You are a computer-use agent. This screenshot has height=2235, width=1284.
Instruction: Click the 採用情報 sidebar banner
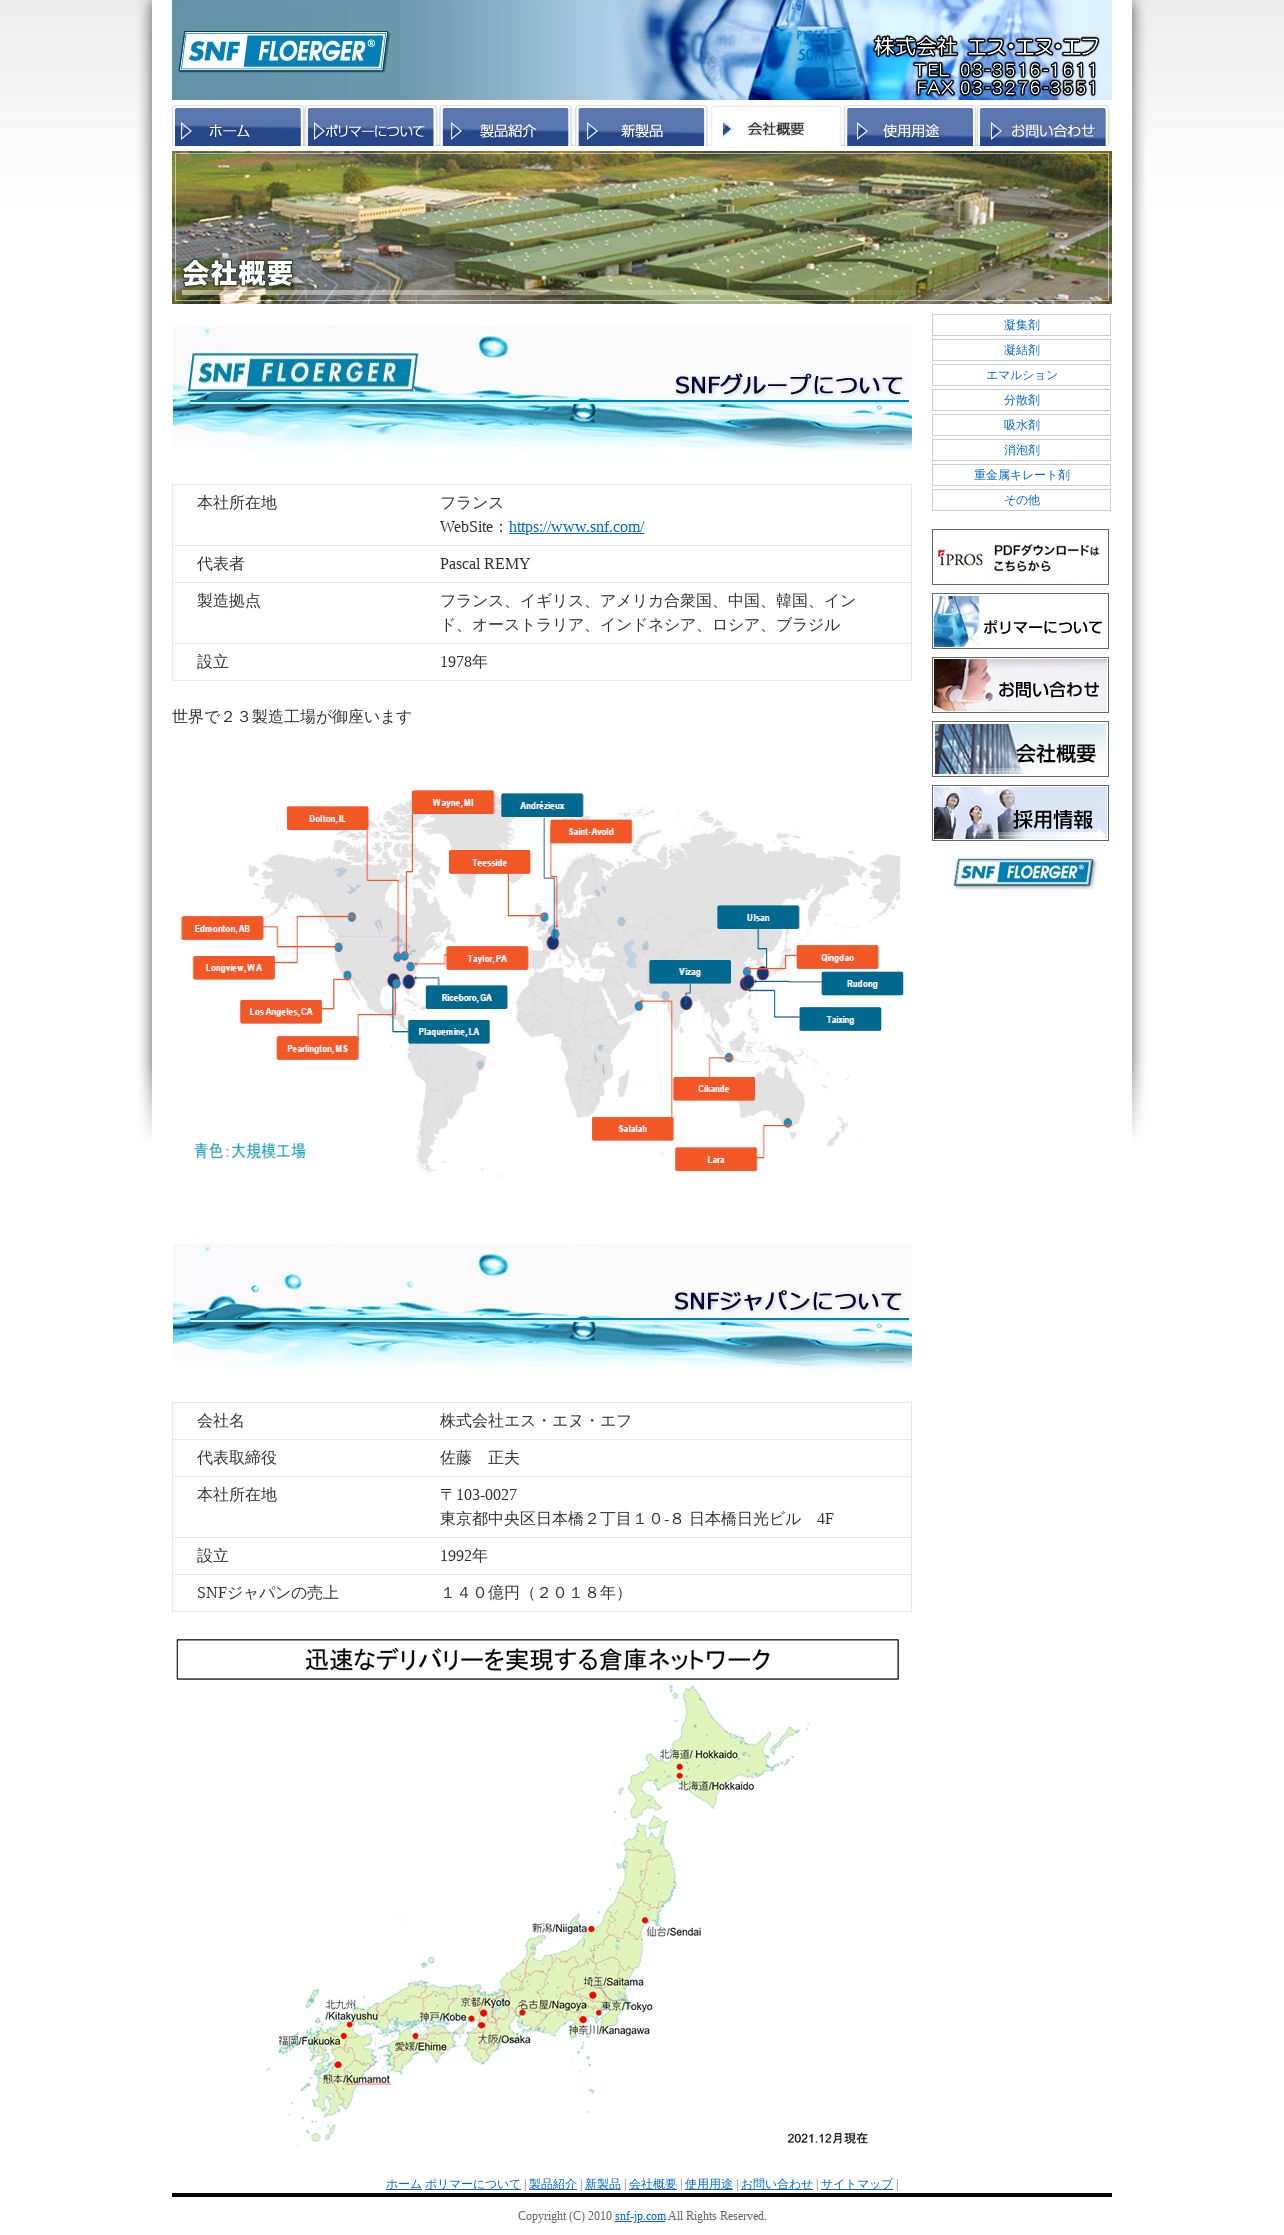click(1020, 813)
